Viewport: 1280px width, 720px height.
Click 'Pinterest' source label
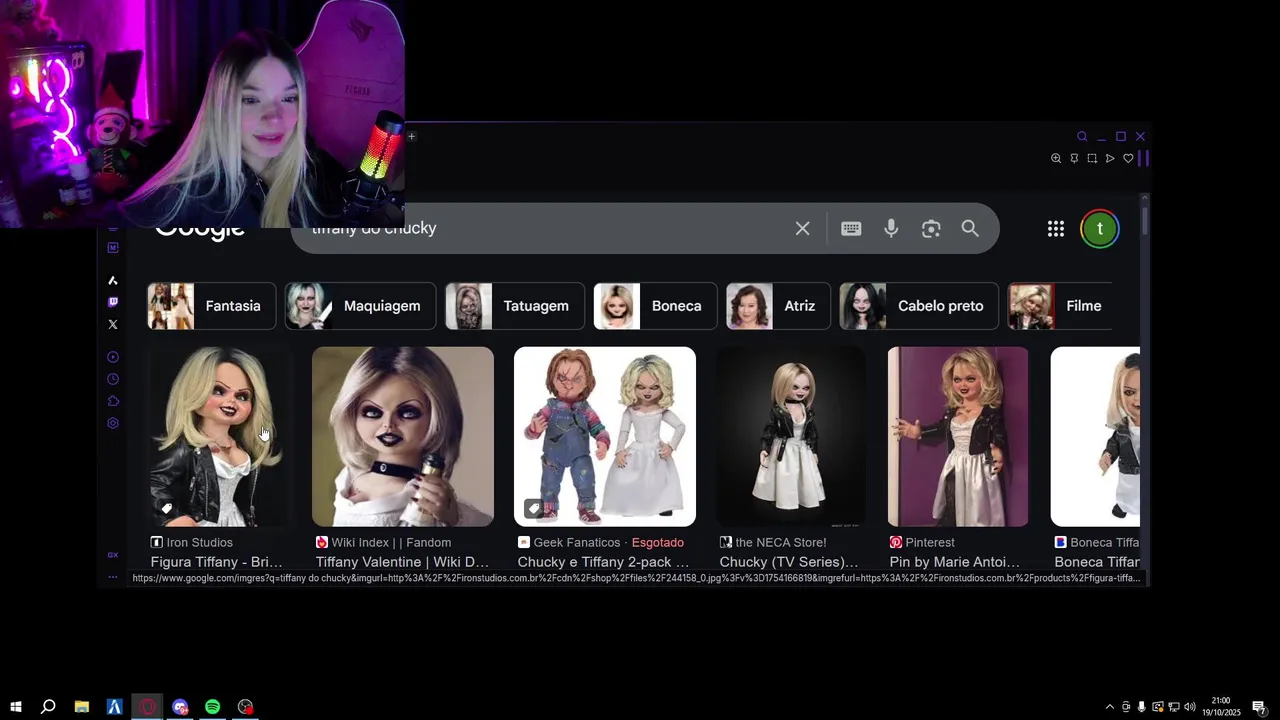pyautogui.click(x=932, y=542)
